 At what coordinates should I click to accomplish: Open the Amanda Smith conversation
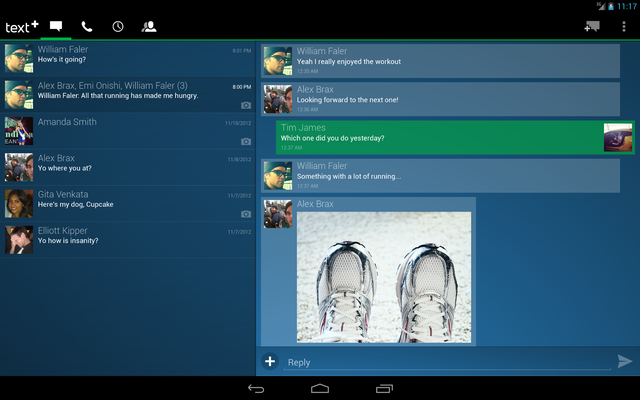coord(128,131)
